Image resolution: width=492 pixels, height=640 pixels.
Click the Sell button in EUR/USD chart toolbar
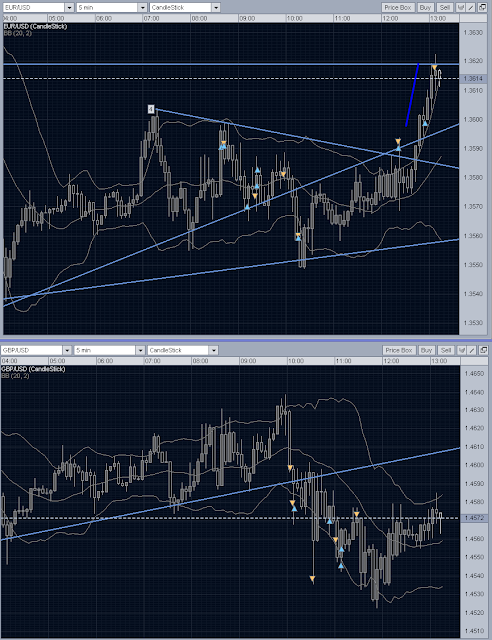445,7
